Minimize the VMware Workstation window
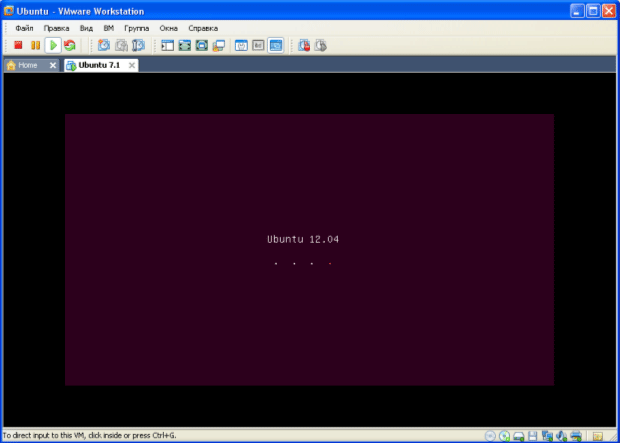The width and height of the screenshot is (620, 443). tap(577, 11)
